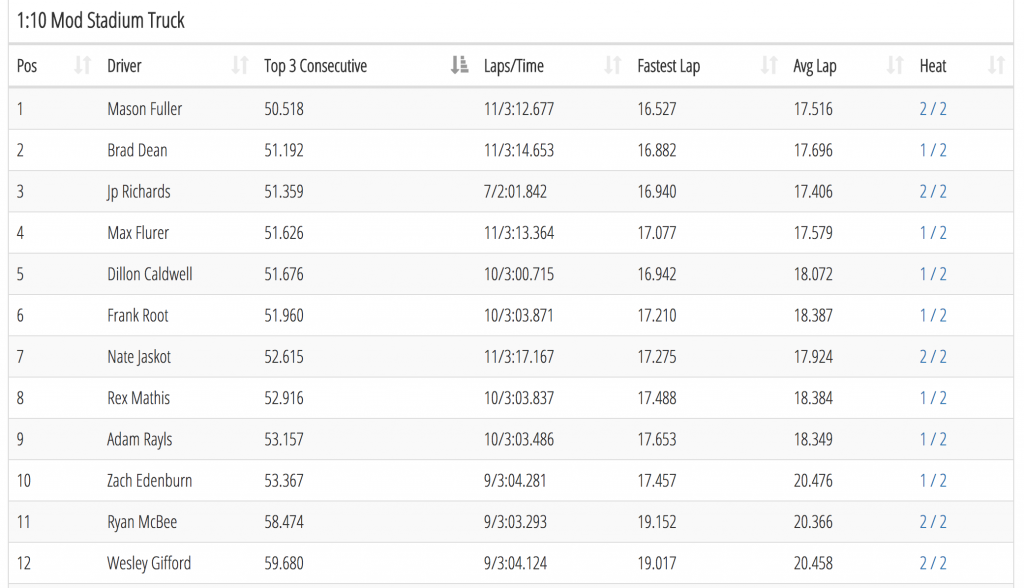Click the Top 3 Consecutive header text

315,66
